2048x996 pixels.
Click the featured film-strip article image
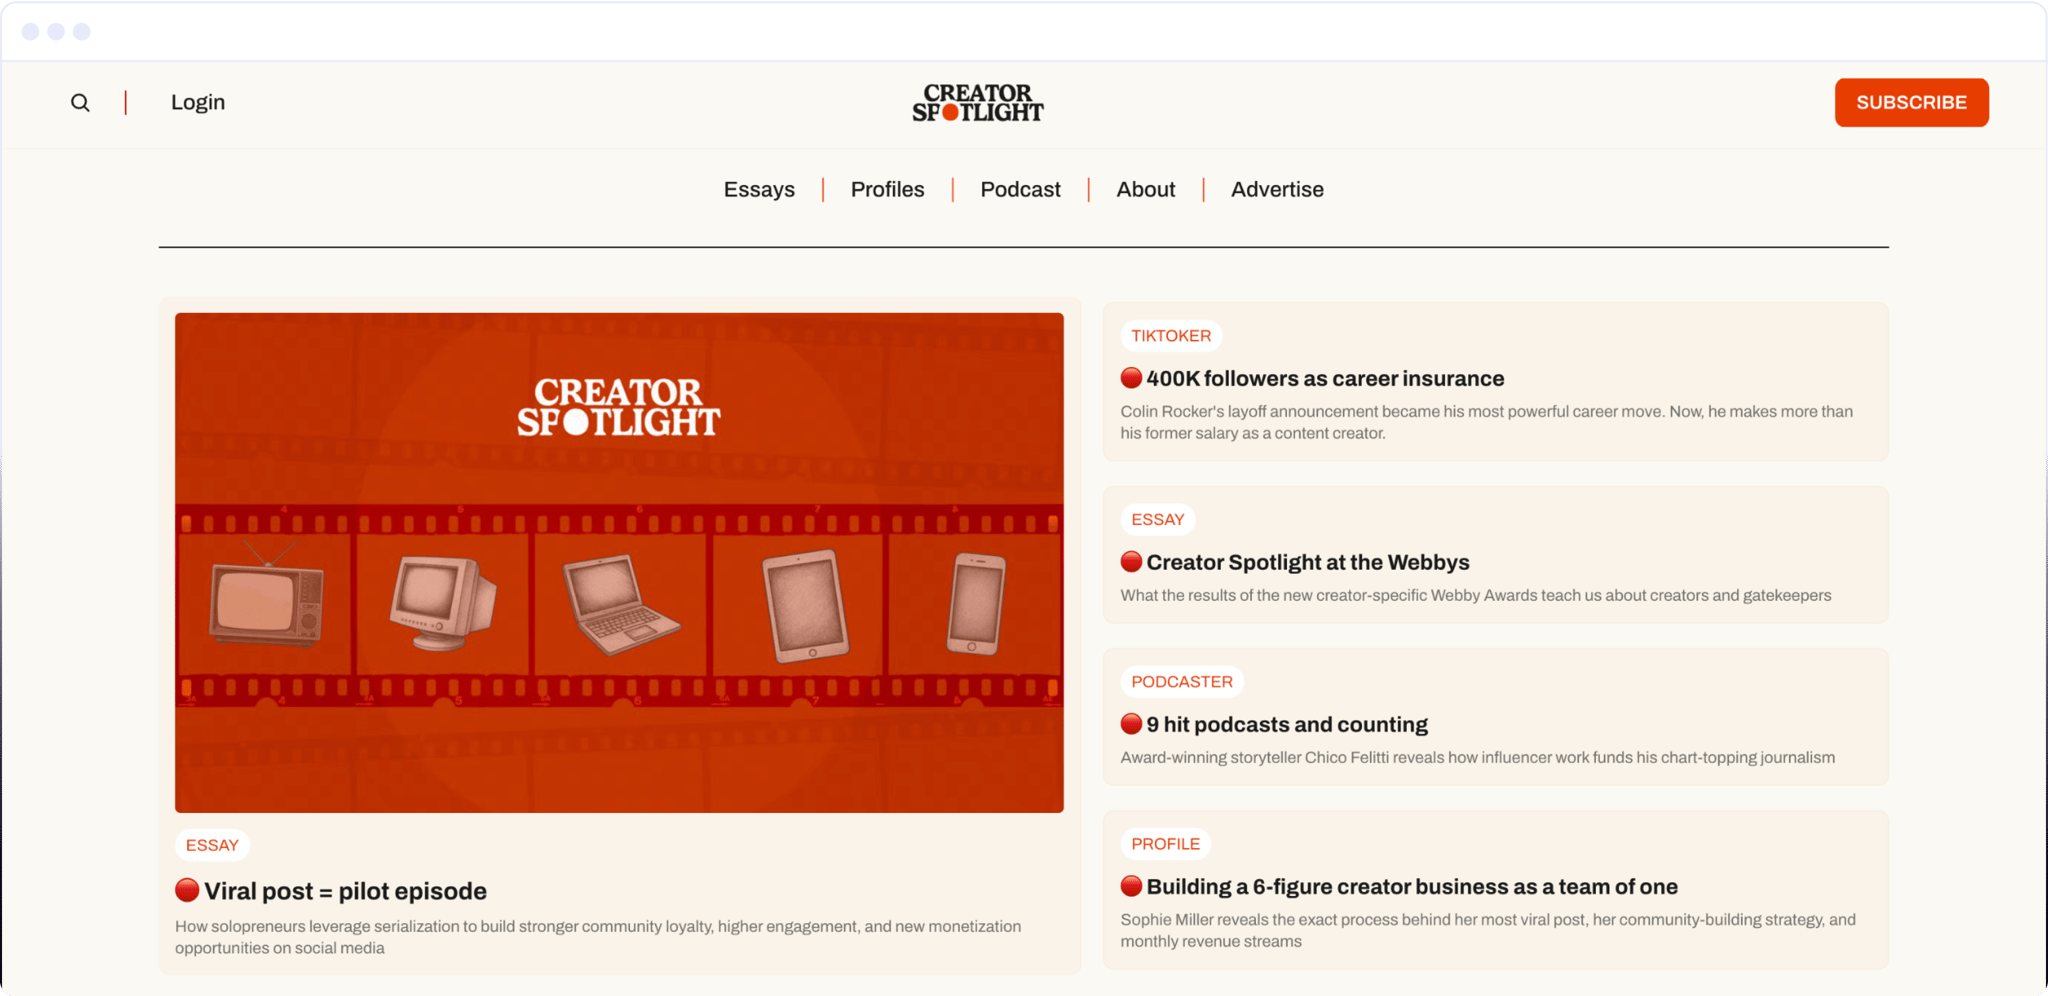tap(619, 561)
